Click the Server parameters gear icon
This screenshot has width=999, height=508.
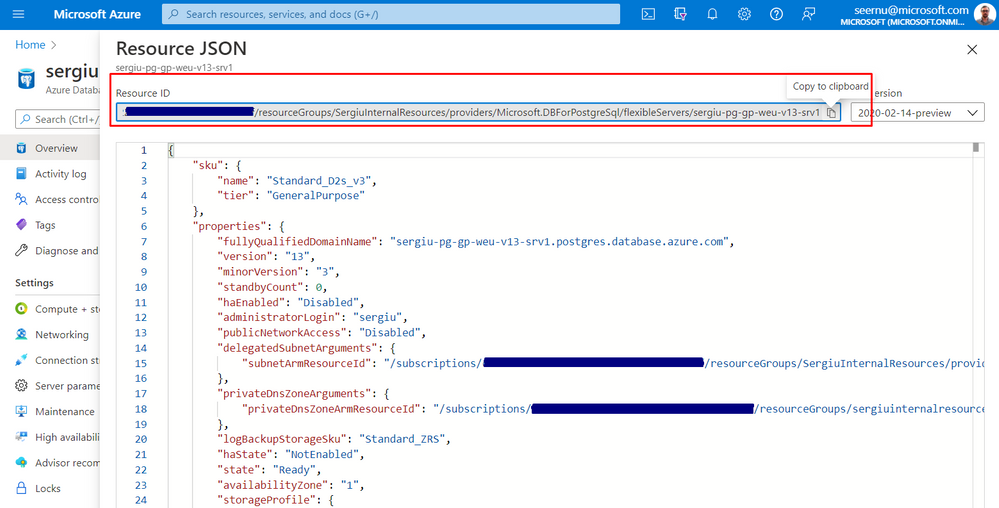point(21,386)
